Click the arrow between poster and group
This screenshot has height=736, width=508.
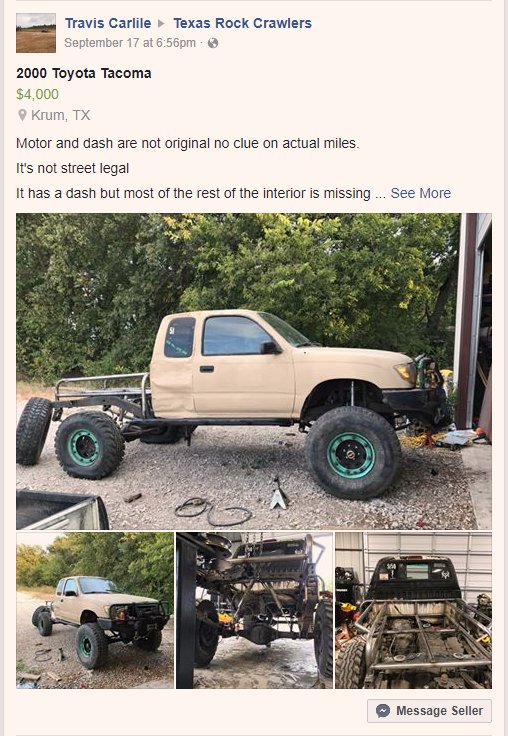point(162,23)
